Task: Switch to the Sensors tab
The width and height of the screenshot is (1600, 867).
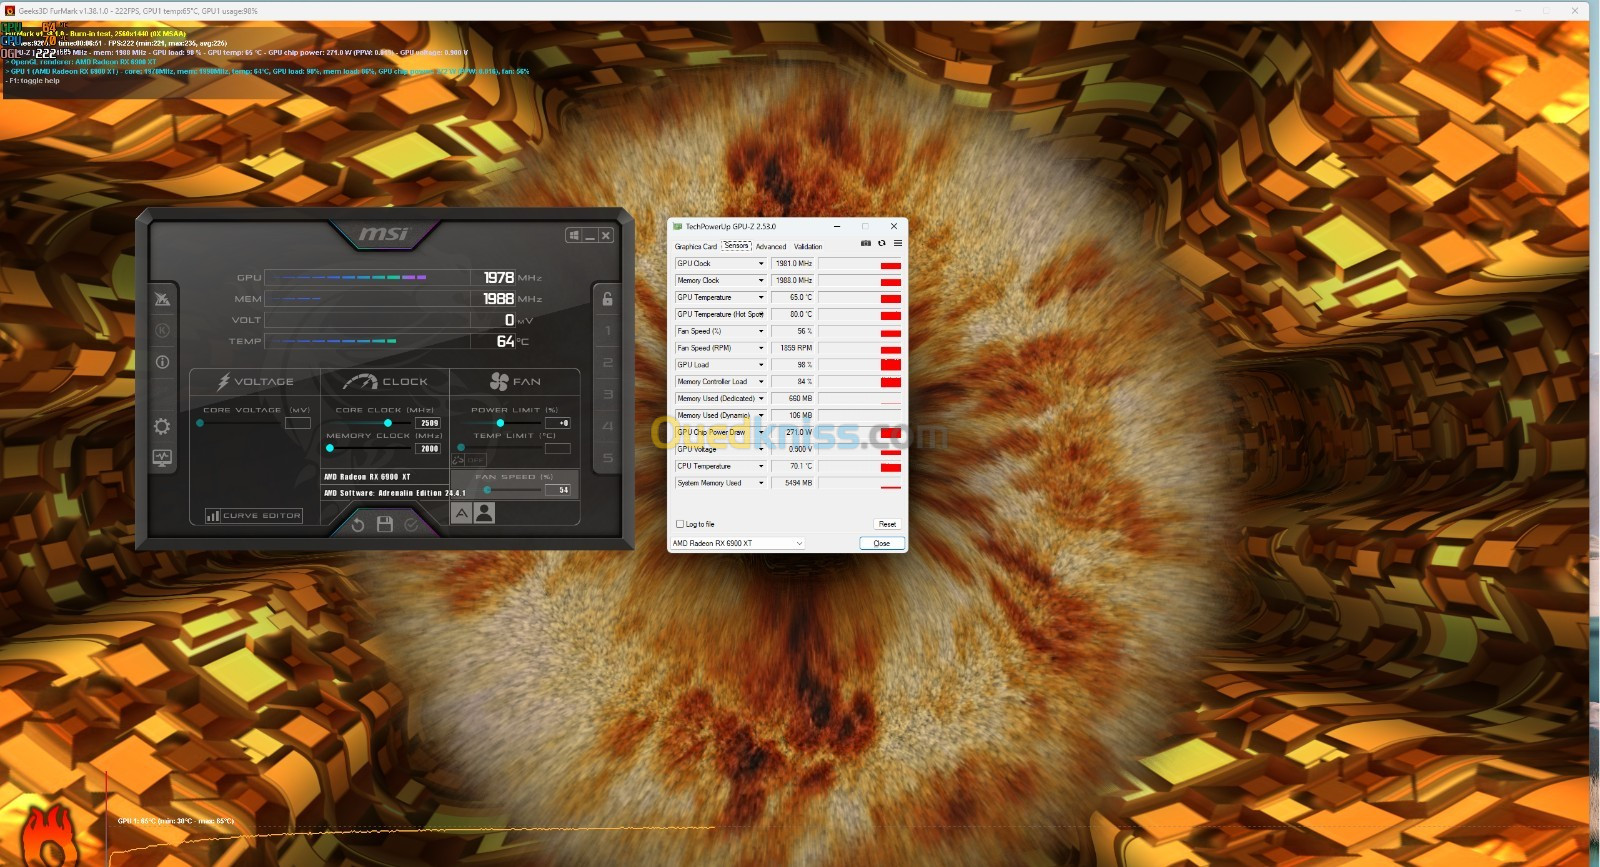Action: (x=736, y=245)
